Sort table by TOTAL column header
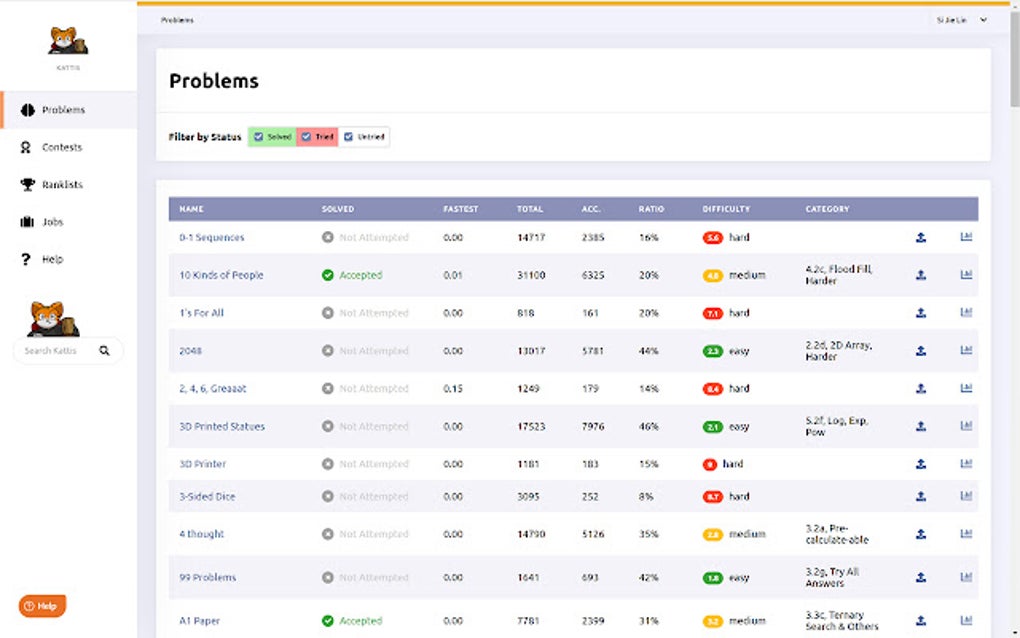 [530, 209]
